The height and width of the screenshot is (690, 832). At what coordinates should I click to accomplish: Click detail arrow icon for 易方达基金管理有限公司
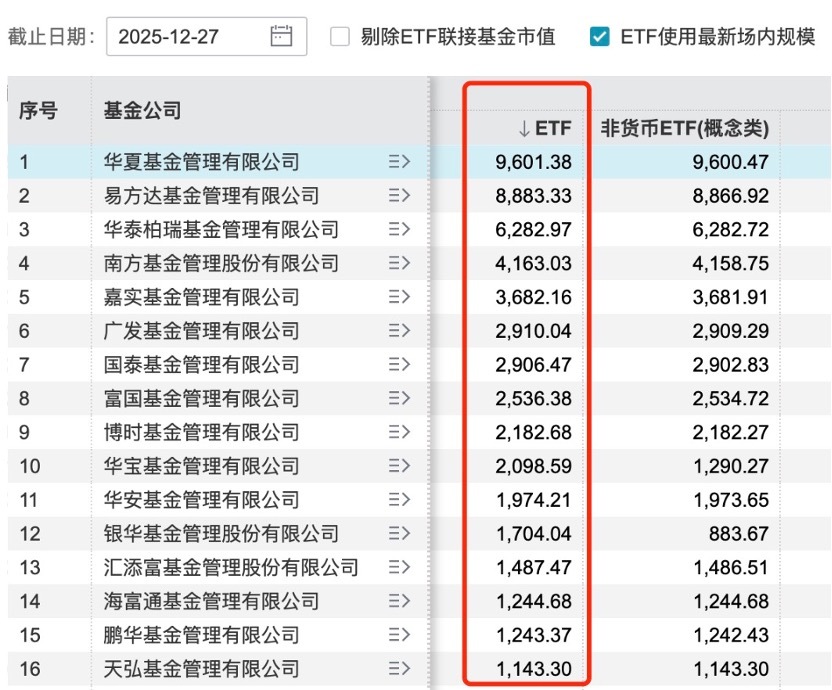(399, 195)
